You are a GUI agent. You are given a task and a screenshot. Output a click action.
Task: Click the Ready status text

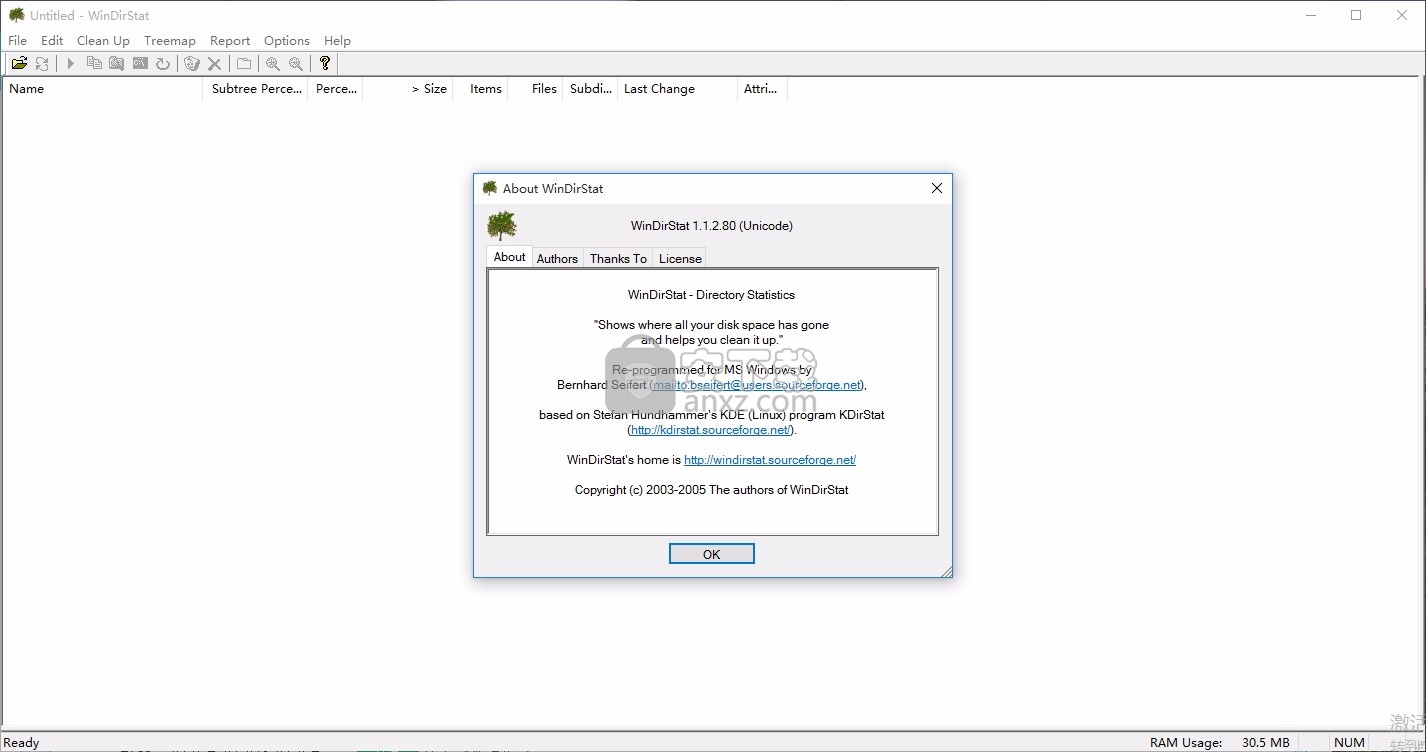pos(22,743)
